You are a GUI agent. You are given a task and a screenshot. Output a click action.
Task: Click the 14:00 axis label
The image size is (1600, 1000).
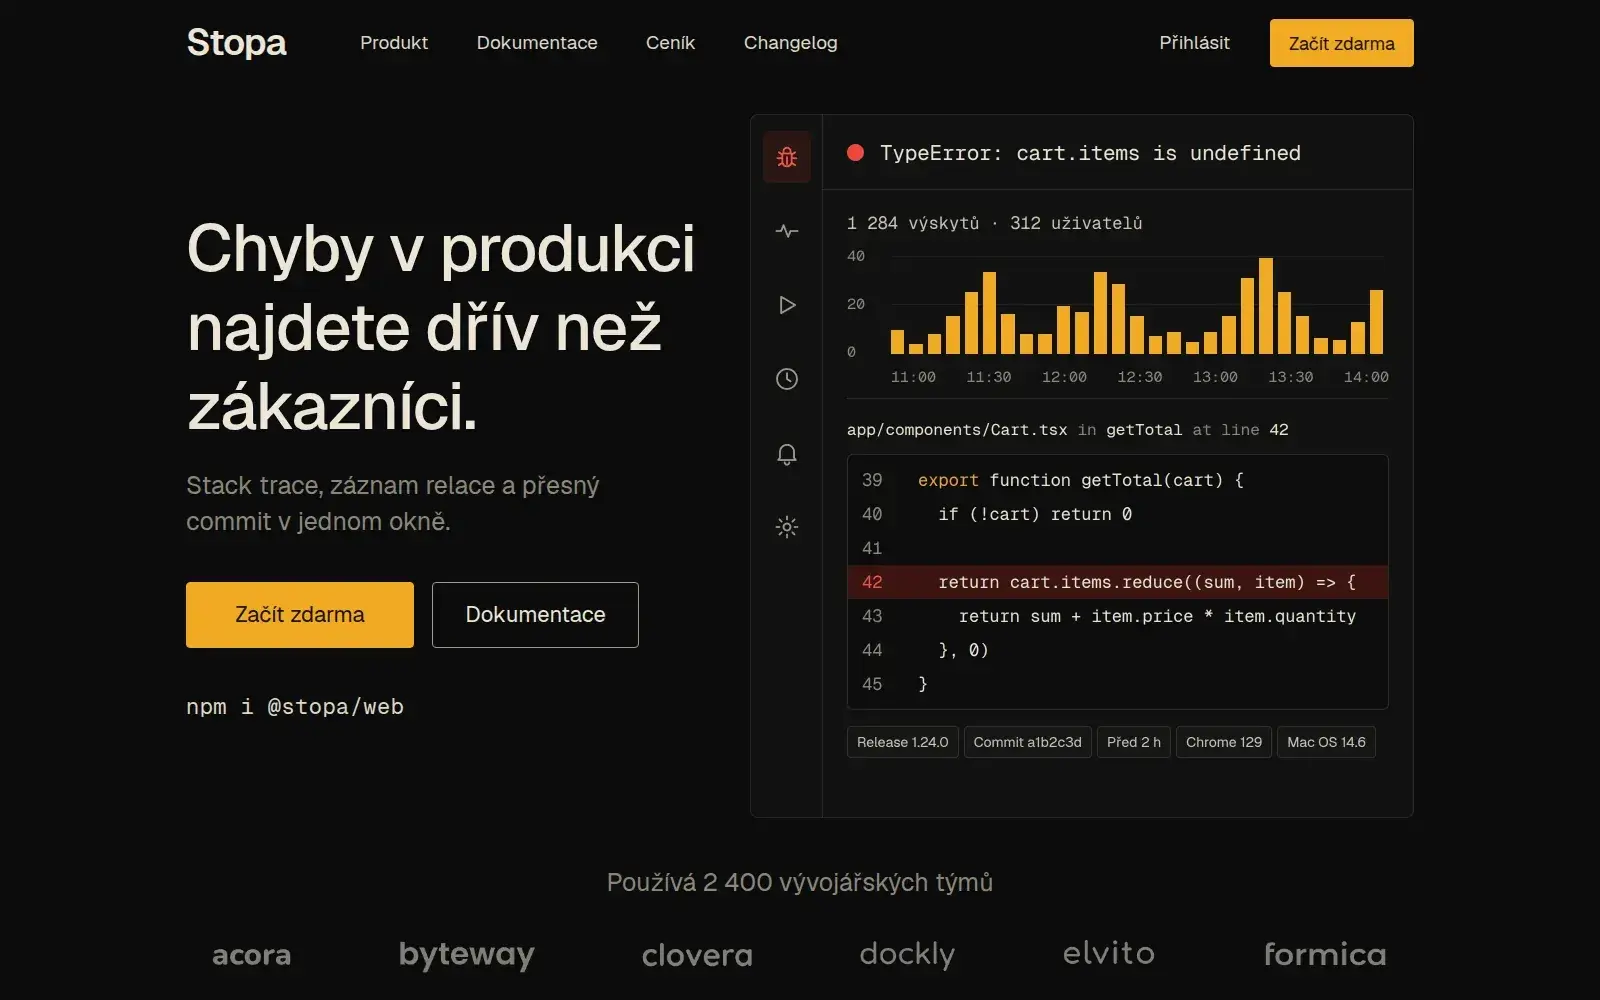tap(1366, 377)
